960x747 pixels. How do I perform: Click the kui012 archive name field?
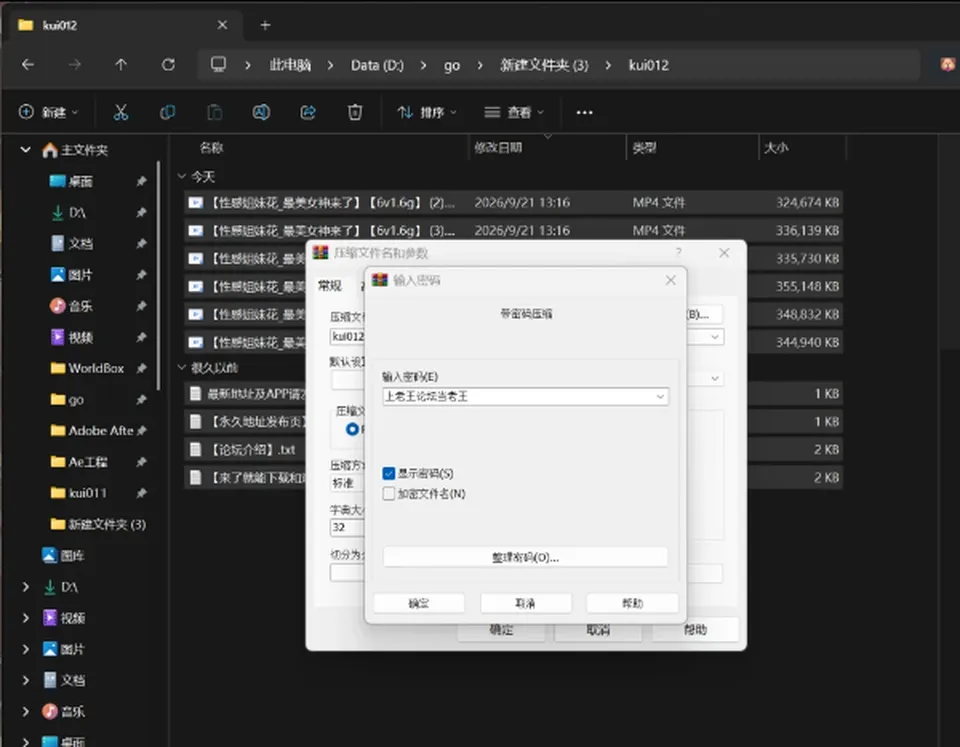coord(348,337)
